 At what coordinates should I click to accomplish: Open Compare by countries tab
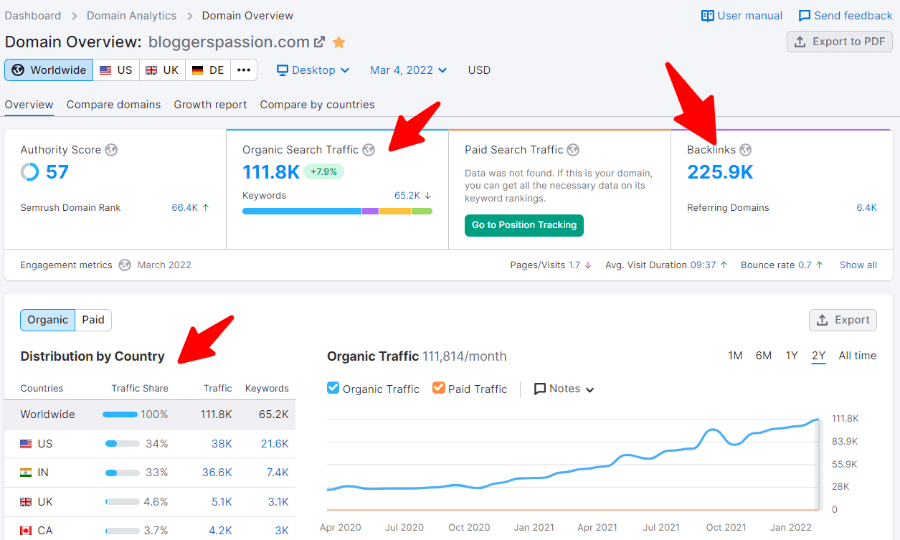pos(317,104)
